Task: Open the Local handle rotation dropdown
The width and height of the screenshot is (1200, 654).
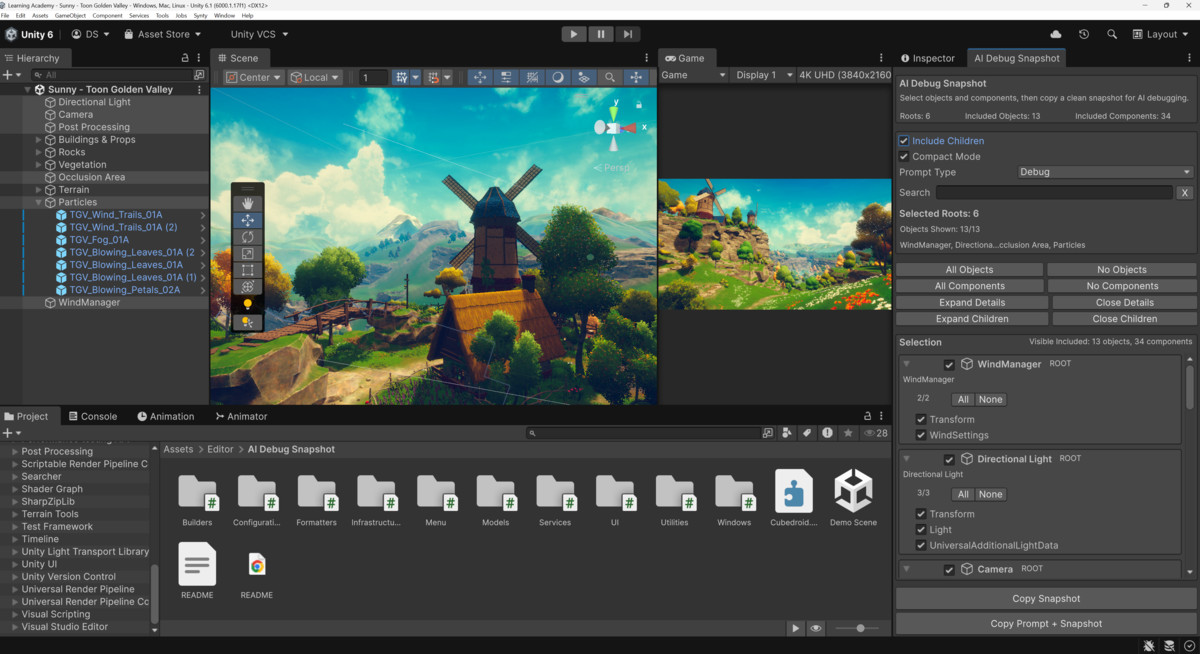Action: [315, 77]
